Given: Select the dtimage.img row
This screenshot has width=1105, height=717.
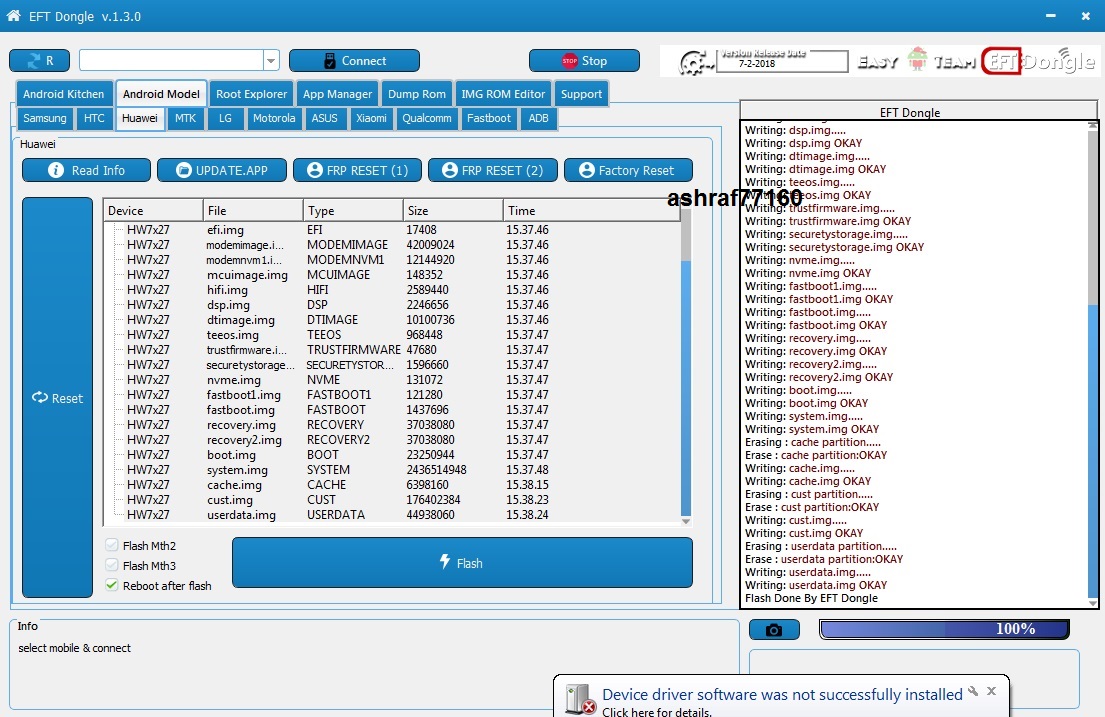Looking at the screenshot, I should pyautogui.click(x=392, y=320).
